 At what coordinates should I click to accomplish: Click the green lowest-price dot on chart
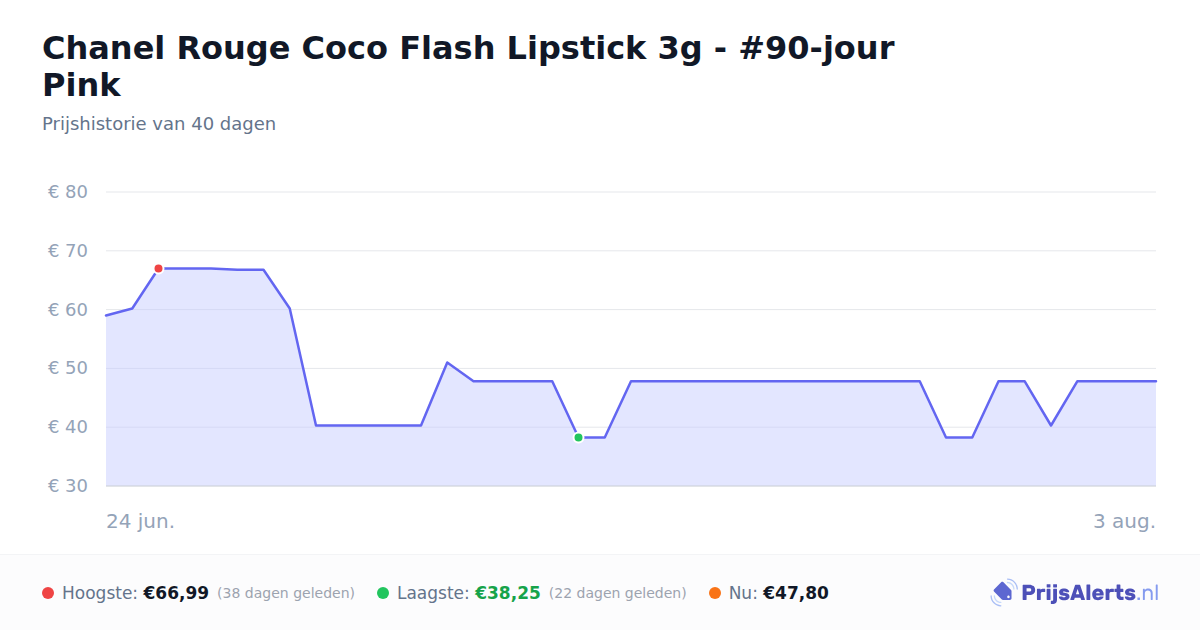tap(578, 438)
